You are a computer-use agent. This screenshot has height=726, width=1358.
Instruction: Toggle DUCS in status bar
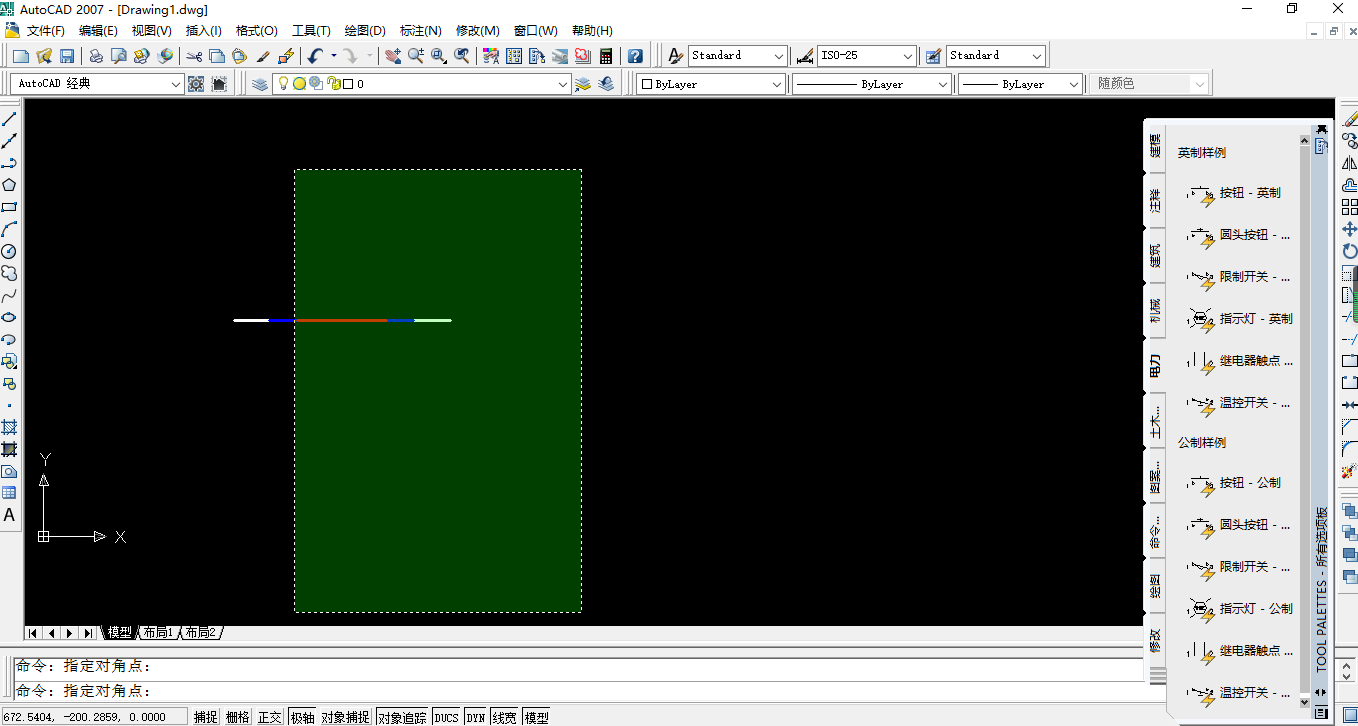pos(446,717)
